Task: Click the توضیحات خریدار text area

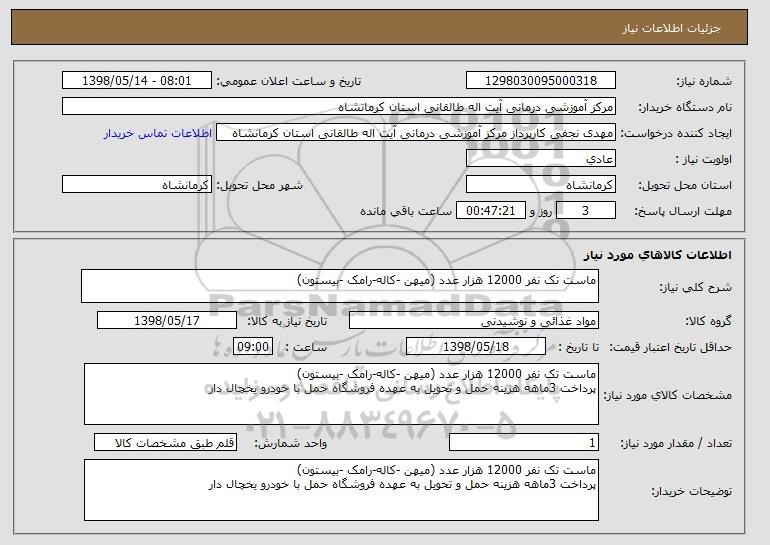Action: click(341, 490)
